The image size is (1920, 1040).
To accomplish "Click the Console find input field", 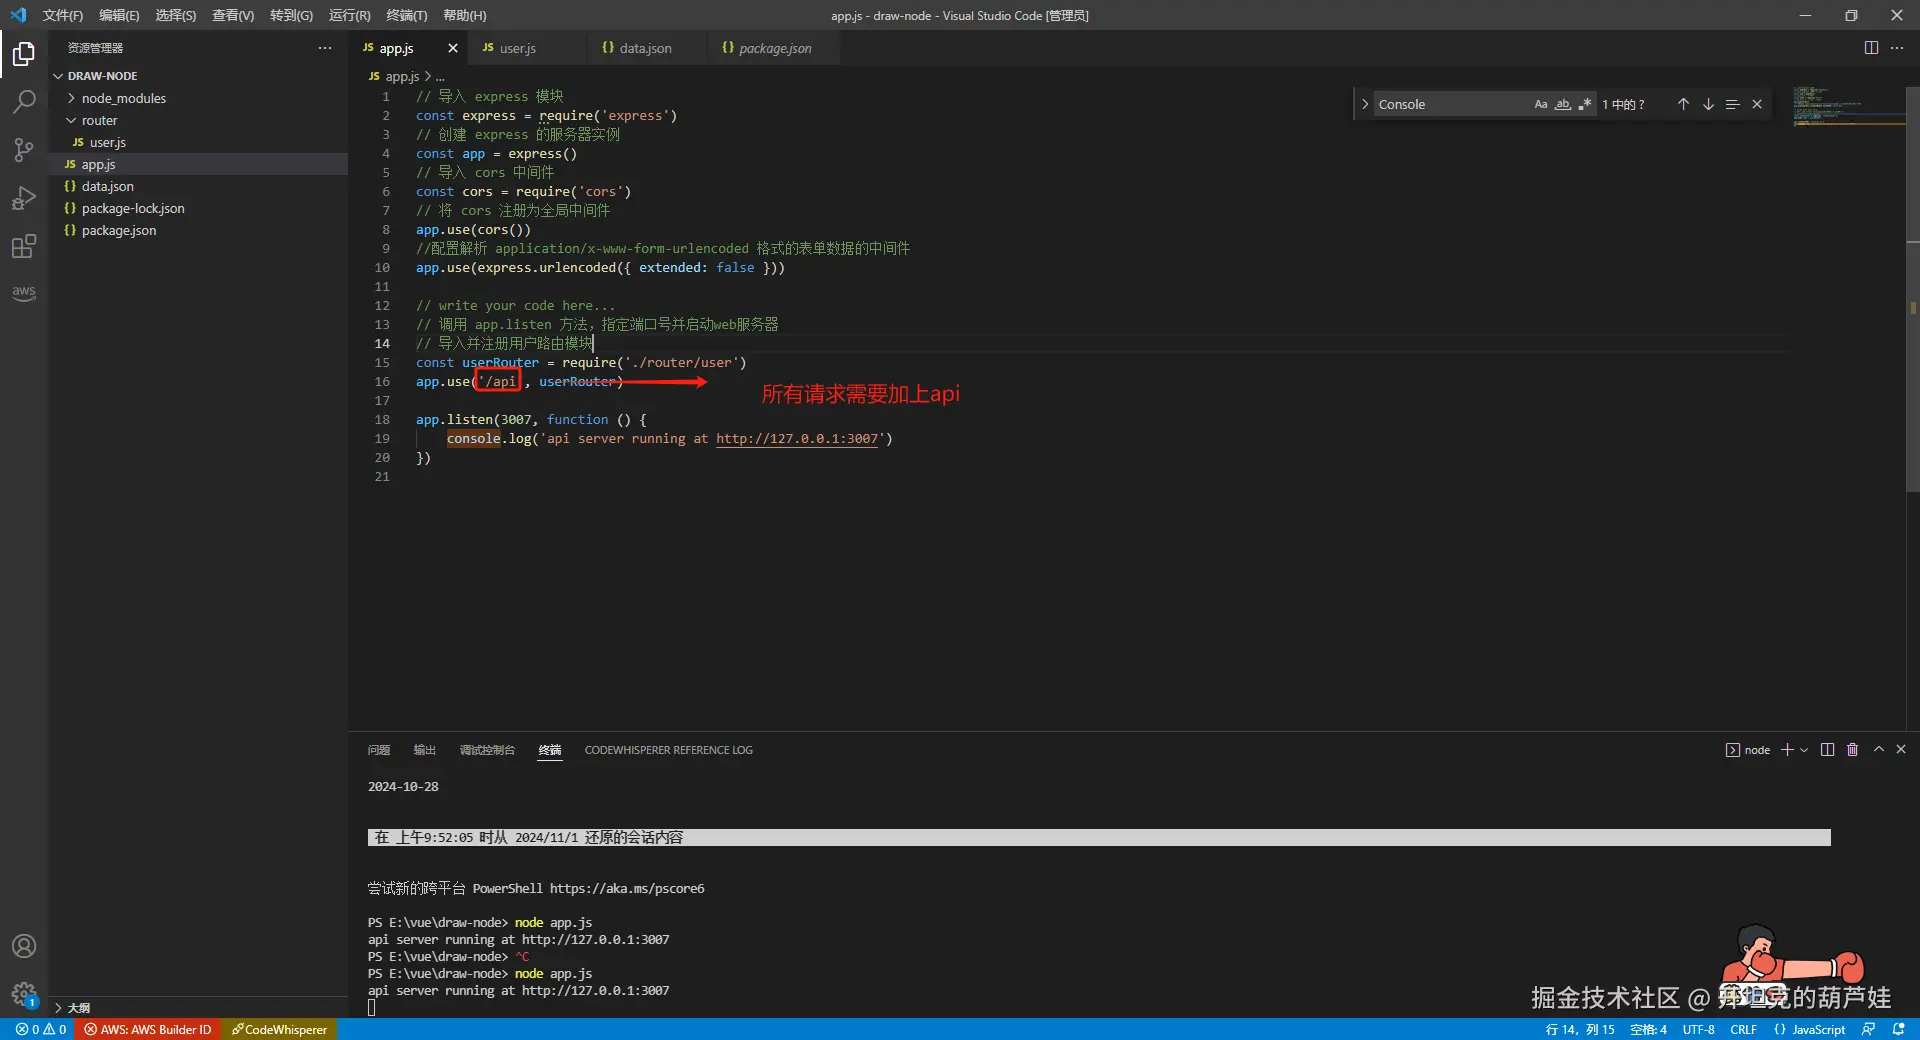I will [x=1451, y=104].
